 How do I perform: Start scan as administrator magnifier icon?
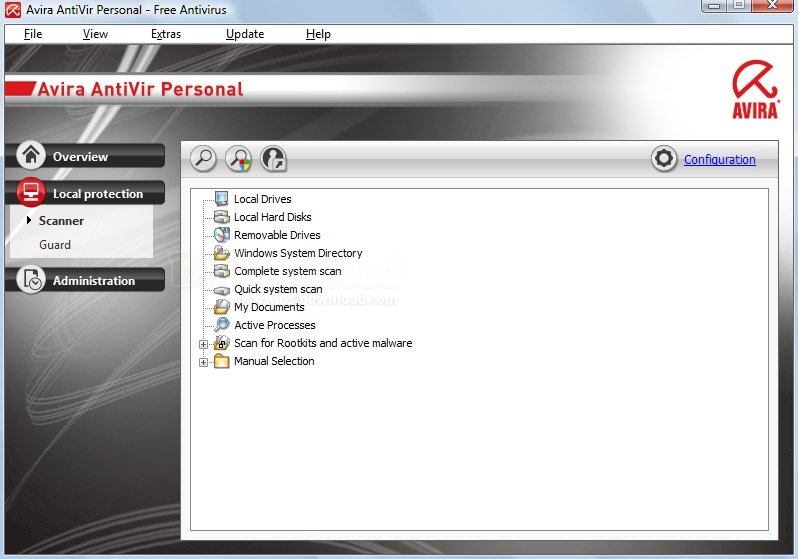tap(239, 159)
